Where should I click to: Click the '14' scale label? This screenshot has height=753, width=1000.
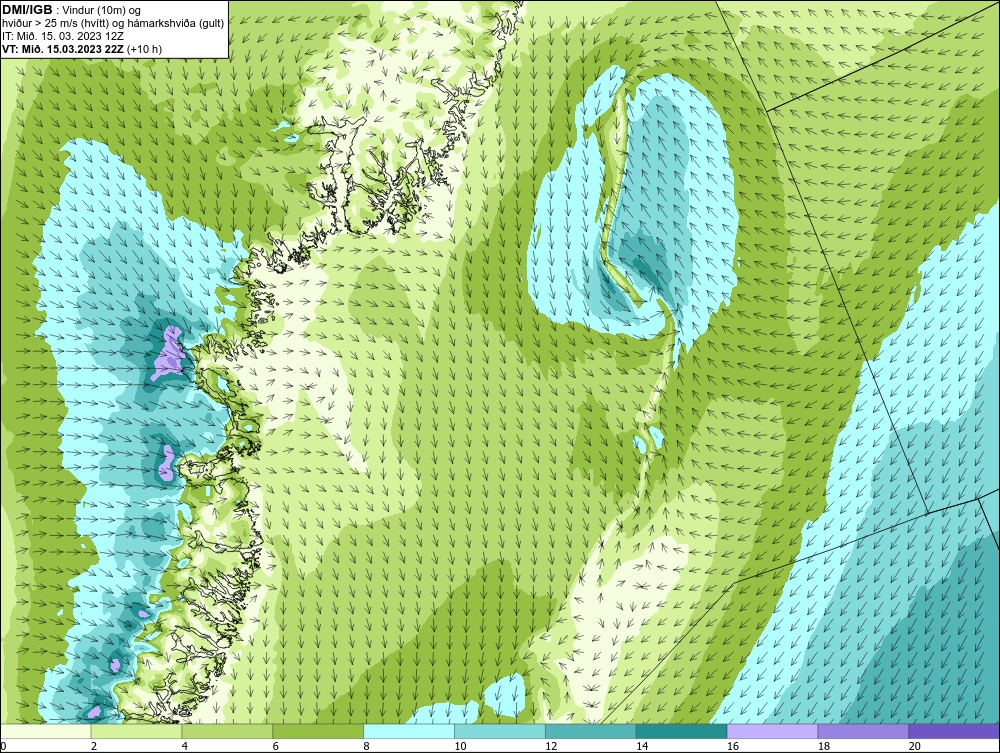coord(642,746)
